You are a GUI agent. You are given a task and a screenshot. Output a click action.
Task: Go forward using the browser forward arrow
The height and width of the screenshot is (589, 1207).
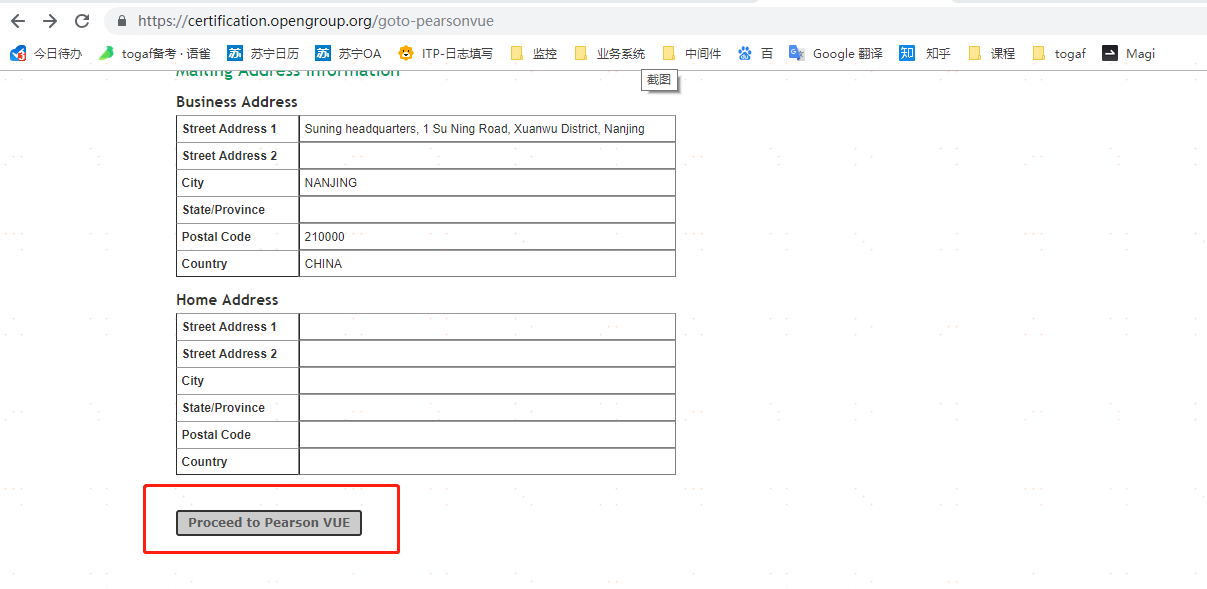pos(50,21)
